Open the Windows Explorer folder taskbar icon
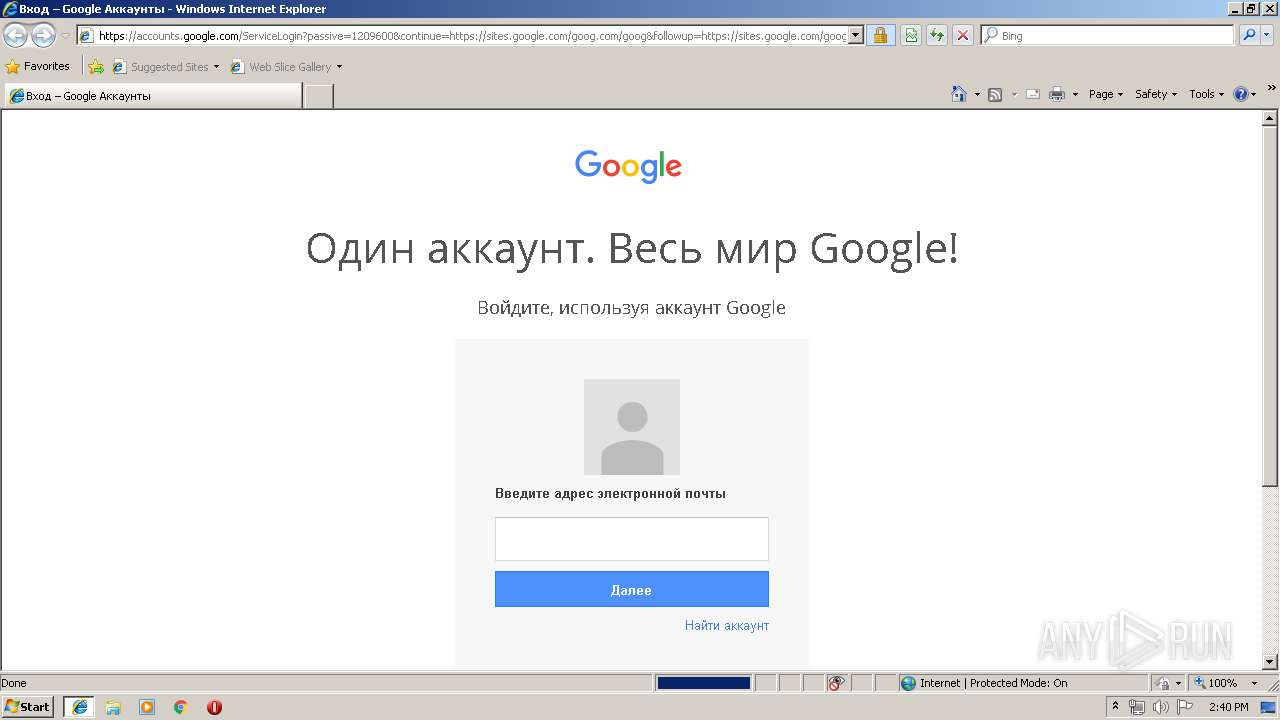1280x720 pixels. tap(113, 707)
